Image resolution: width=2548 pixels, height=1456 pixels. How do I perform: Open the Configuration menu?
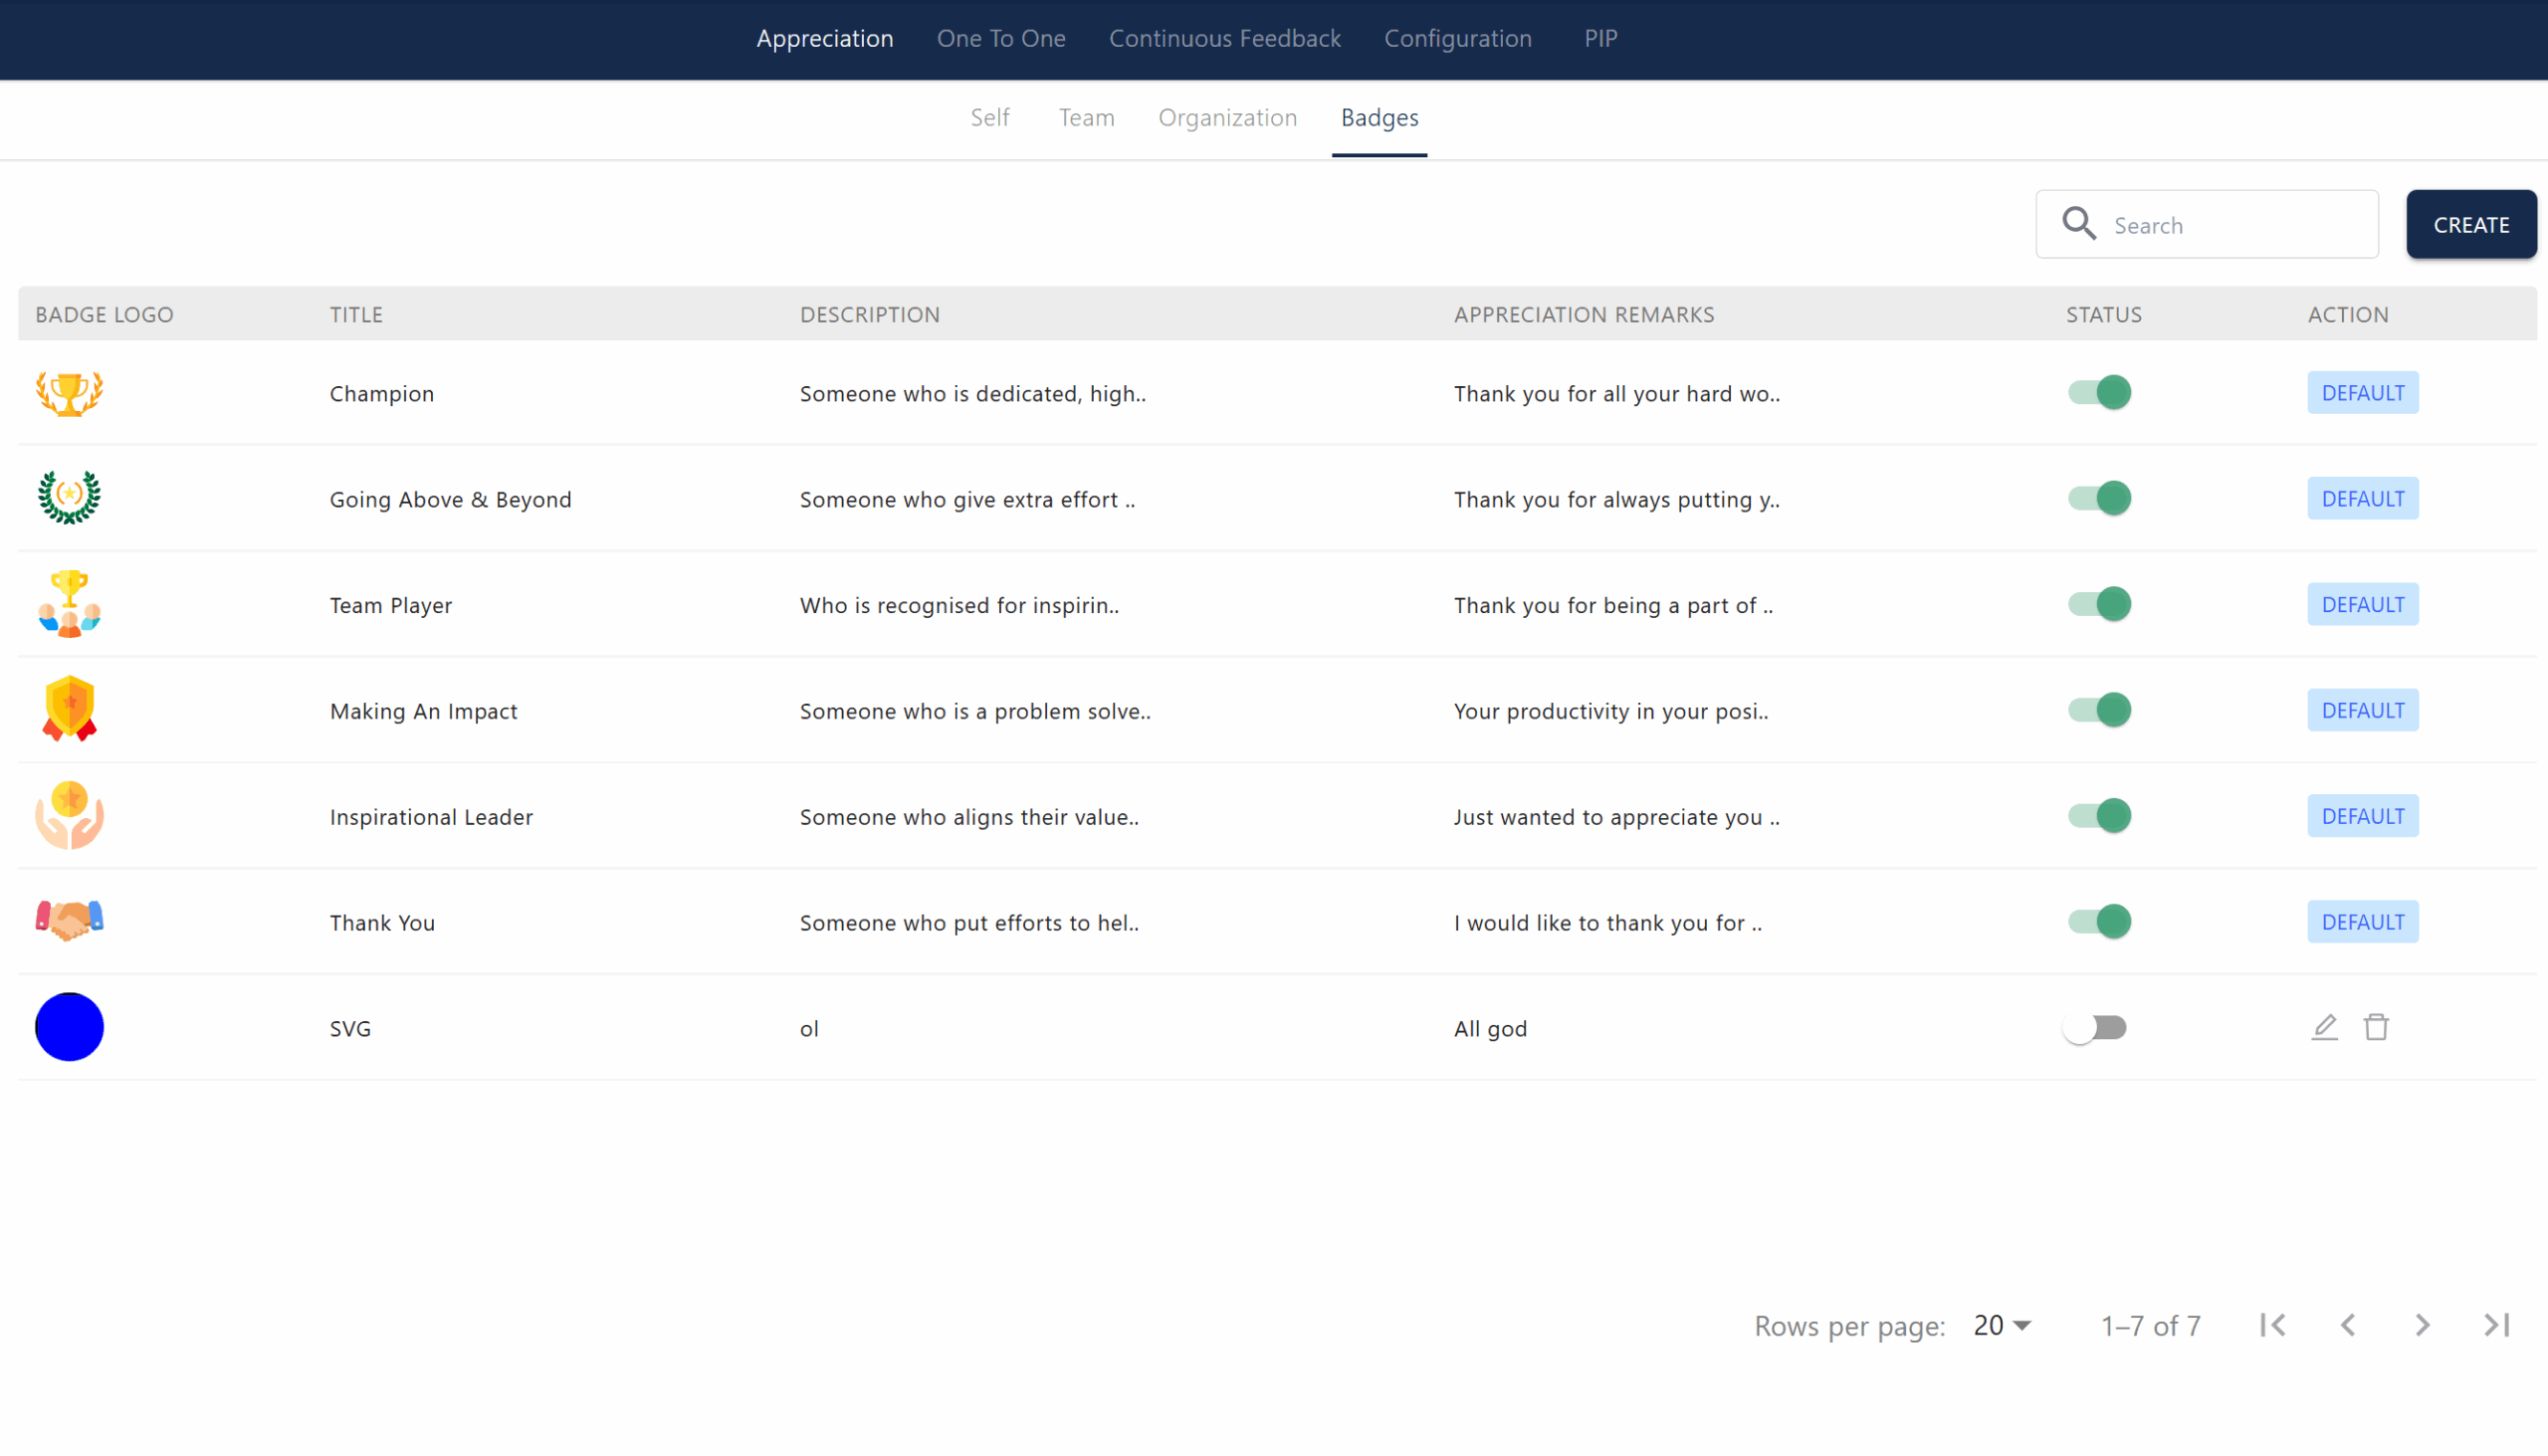pos(1457,38)
